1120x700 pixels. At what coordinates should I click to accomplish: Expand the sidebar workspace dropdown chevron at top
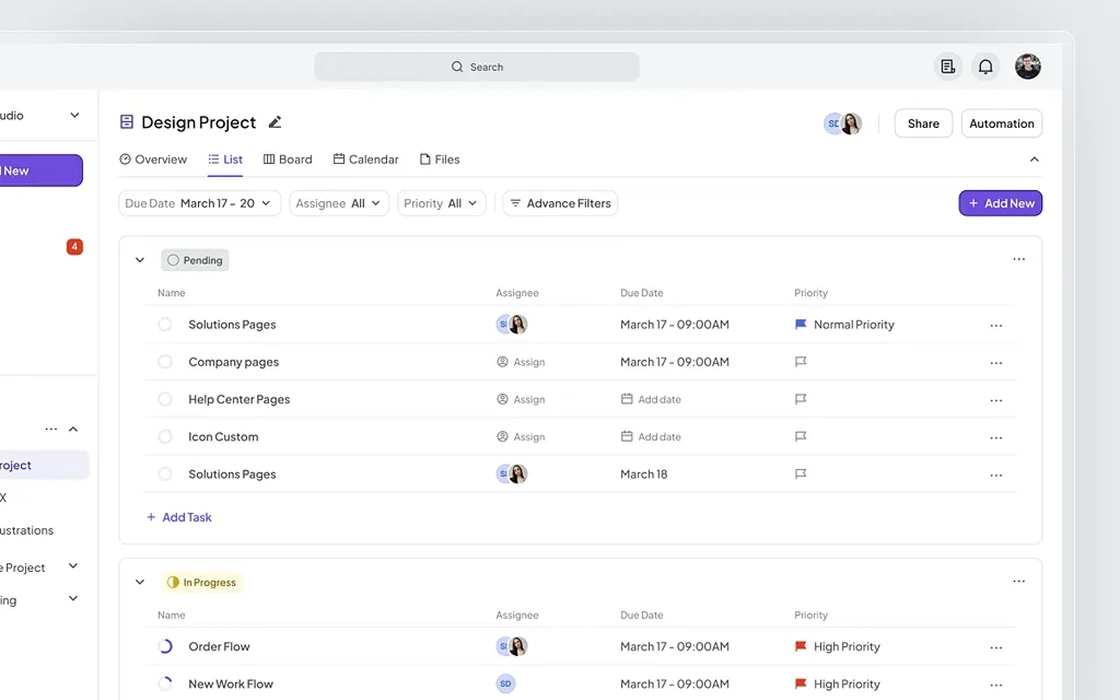click(74, 115)
